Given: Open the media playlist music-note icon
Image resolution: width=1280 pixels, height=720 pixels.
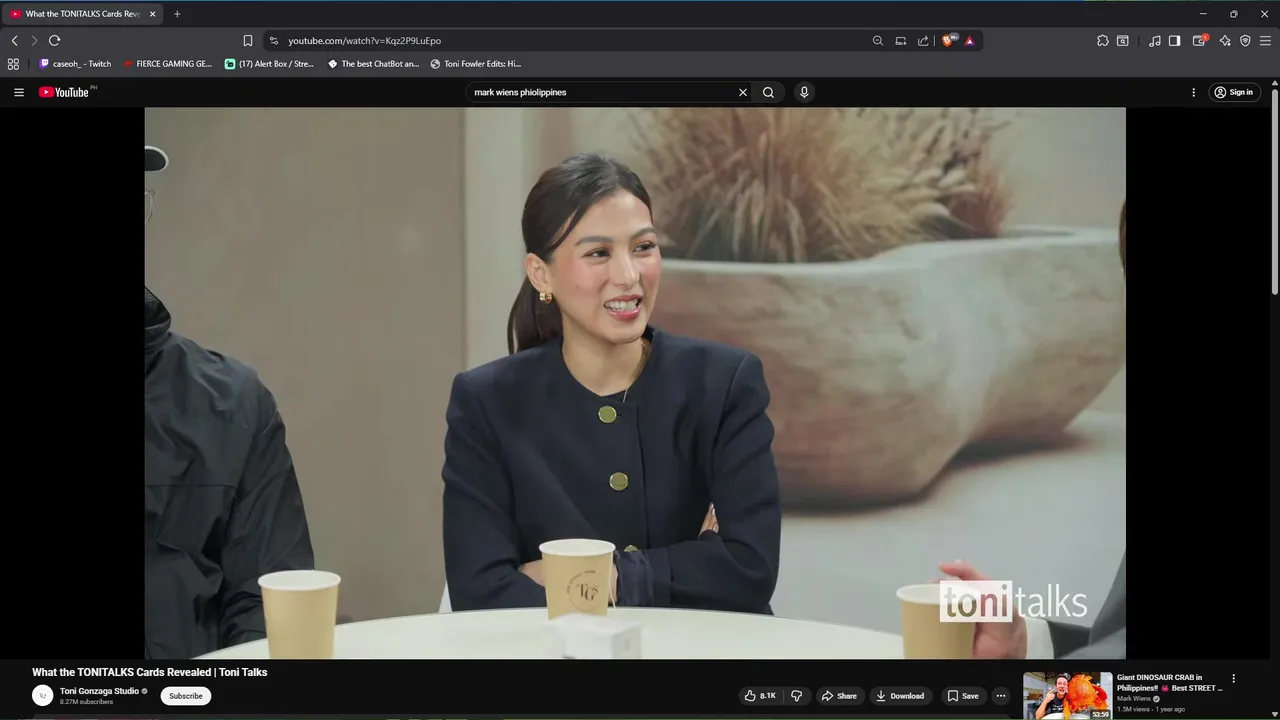Looking at the screenshot, I should [x=1155, y=40].
